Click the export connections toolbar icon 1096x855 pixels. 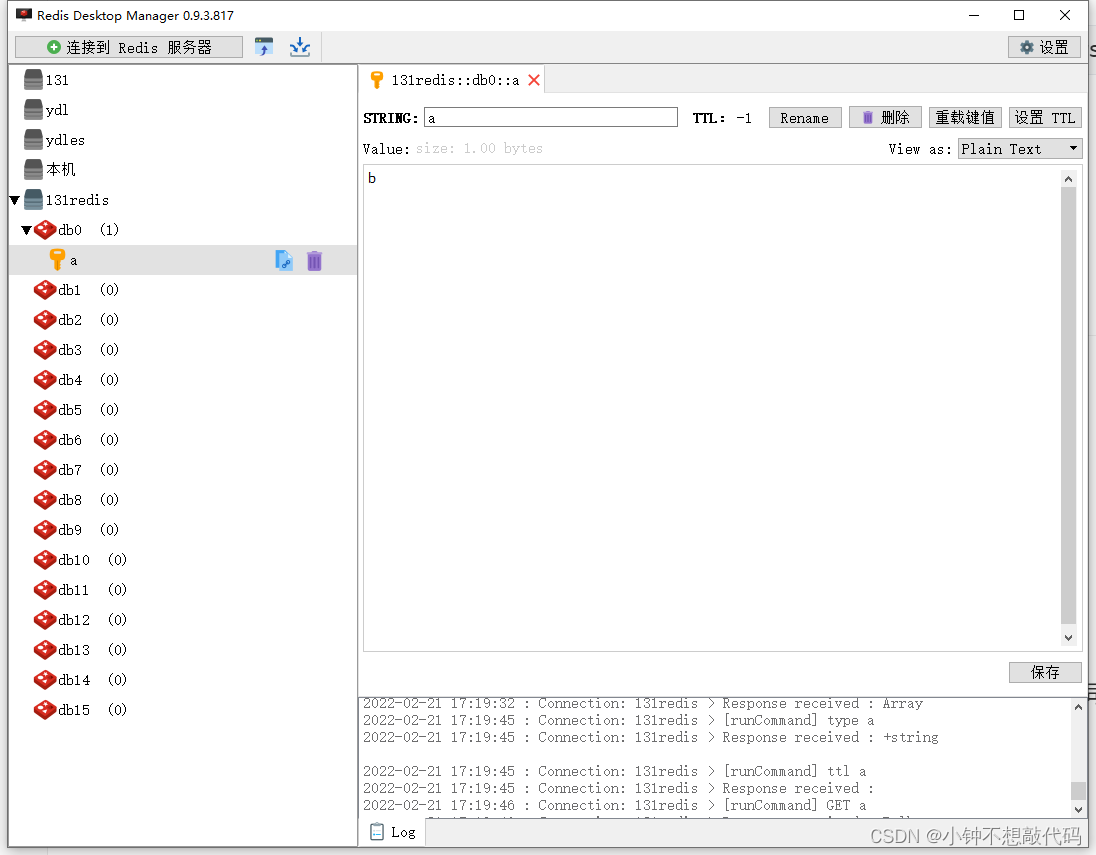tap(300, 47)
